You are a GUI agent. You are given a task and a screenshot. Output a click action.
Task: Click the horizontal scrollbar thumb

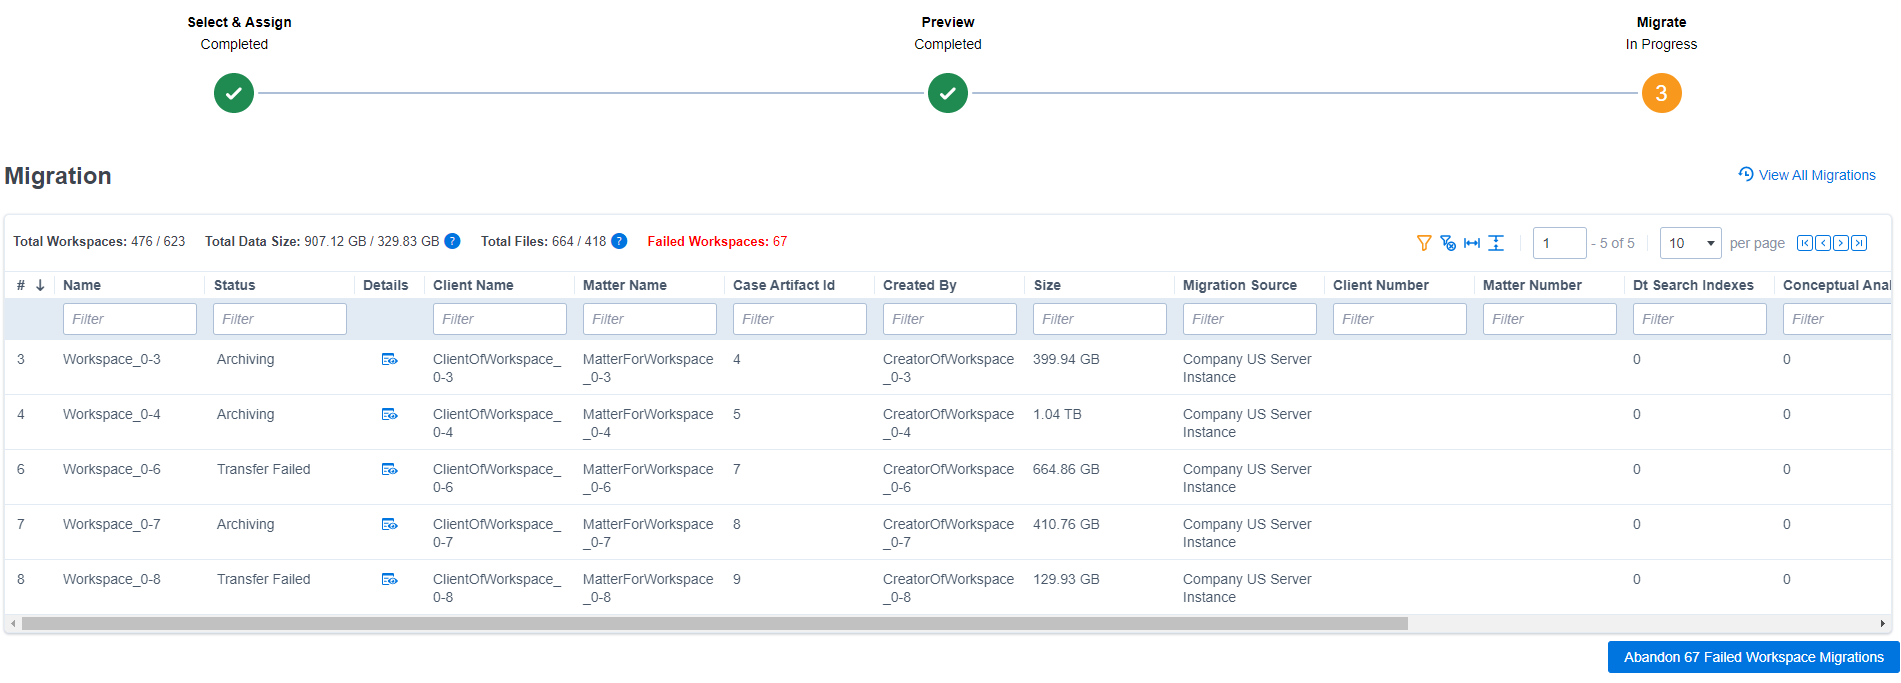(x=715, y=624)
